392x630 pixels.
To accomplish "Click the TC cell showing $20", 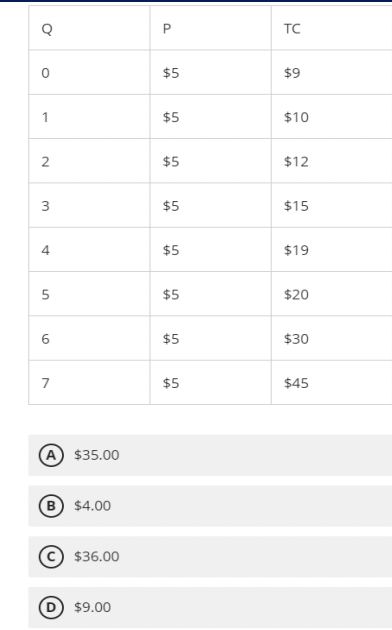I will coord(332,294).
